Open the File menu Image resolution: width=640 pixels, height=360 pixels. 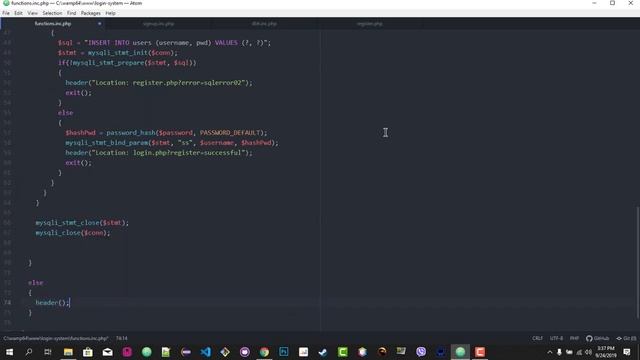click(x=6, y=13)
